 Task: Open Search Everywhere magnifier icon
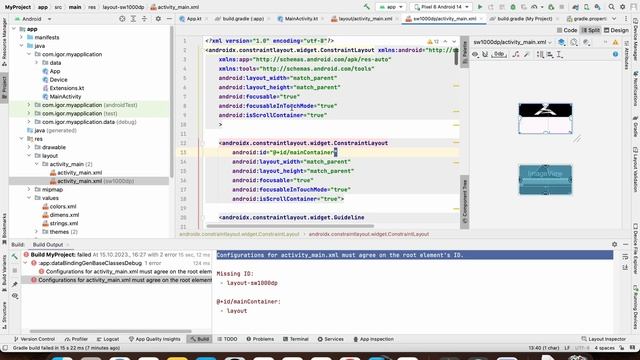point(611,7)
